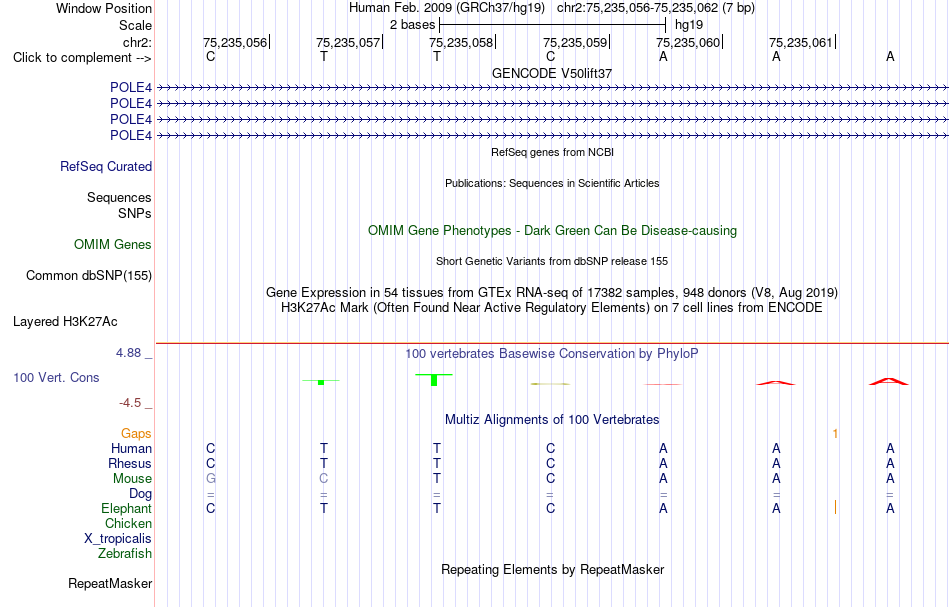This screenshot has width=950, height=607.
Task: Select the Dog species label
Action: click(140, 494)
